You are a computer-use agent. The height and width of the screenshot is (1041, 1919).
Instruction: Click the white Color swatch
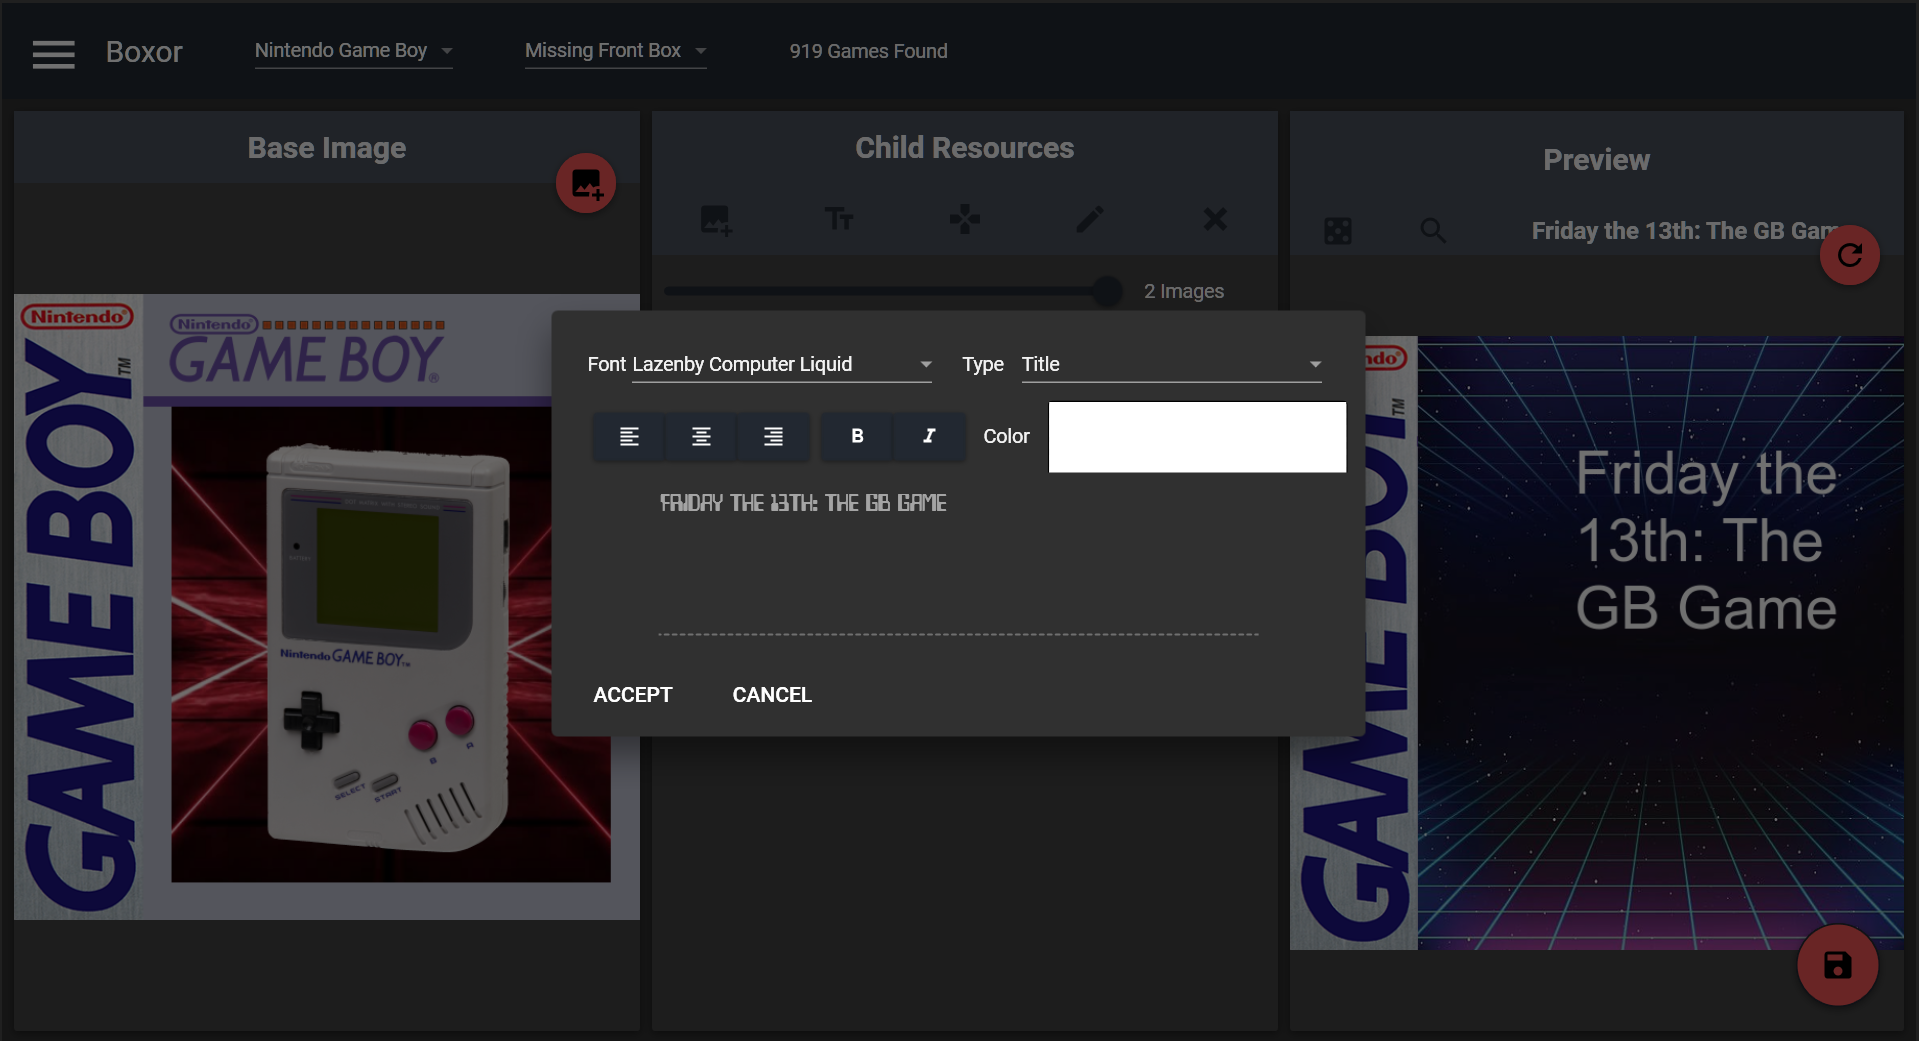click(x=1196, y=437)
